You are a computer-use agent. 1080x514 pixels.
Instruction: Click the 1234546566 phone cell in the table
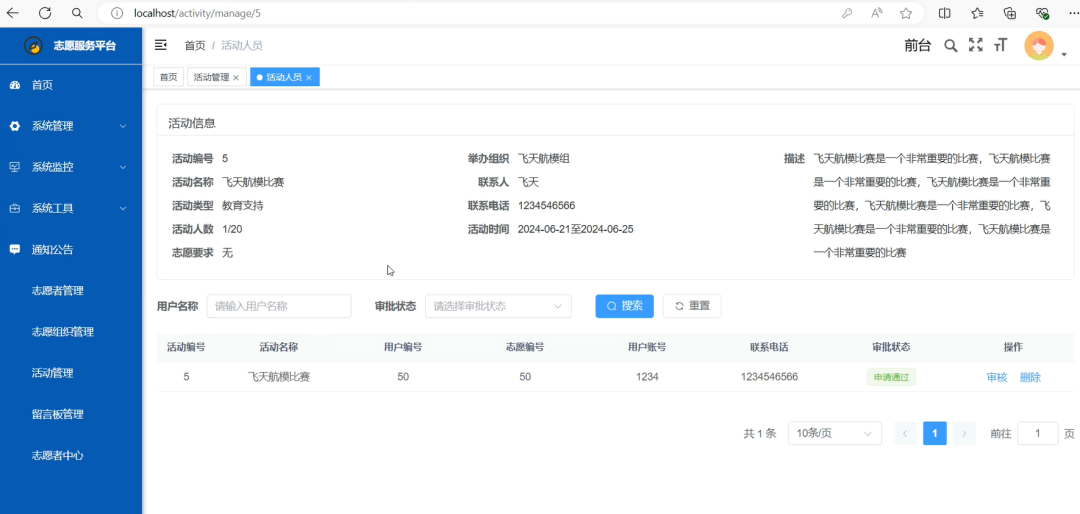pos(769,377)
